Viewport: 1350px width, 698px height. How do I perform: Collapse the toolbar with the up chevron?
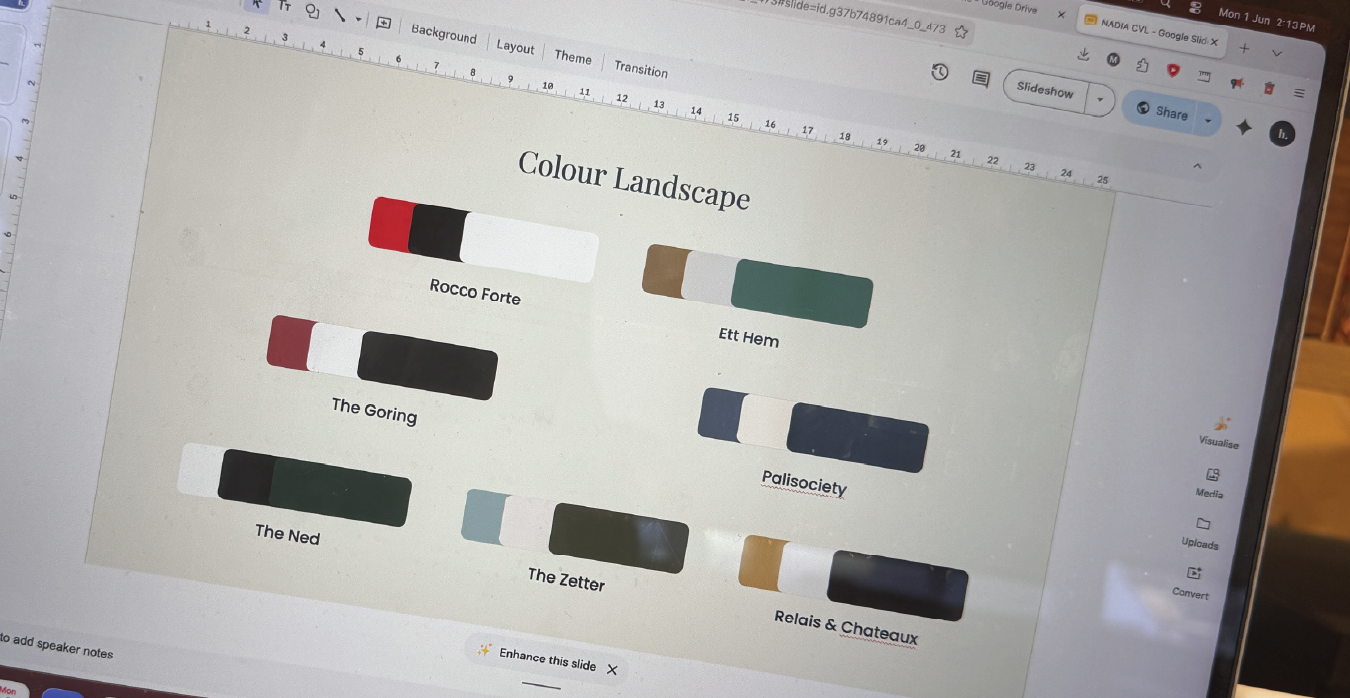point(1197,165)
